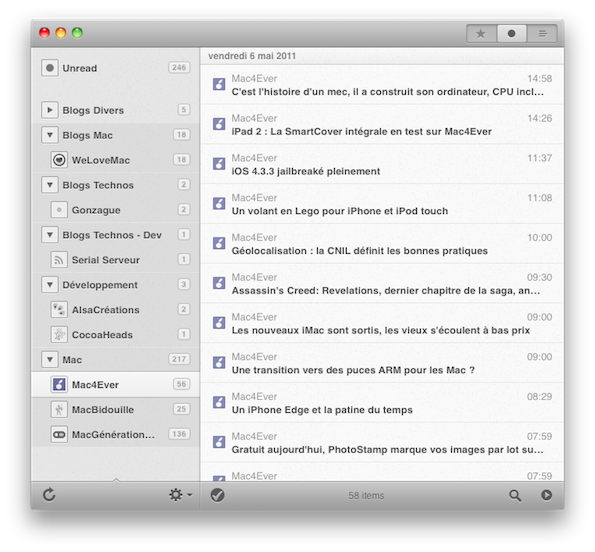
Task: Click the next item arrow icon
Action: [x=546, y=495]
